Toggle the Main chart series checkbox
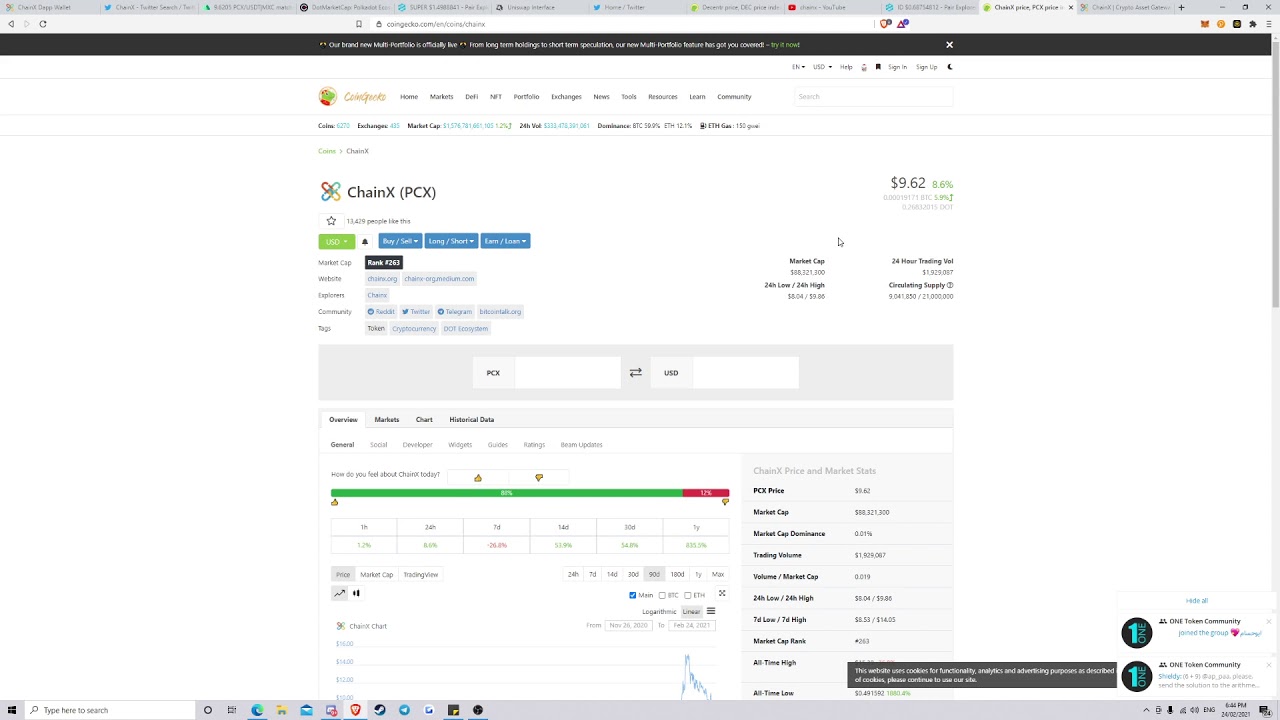The height and width of the screenshot is (720, 1280). pyautogui.click(x=633, y=595)
